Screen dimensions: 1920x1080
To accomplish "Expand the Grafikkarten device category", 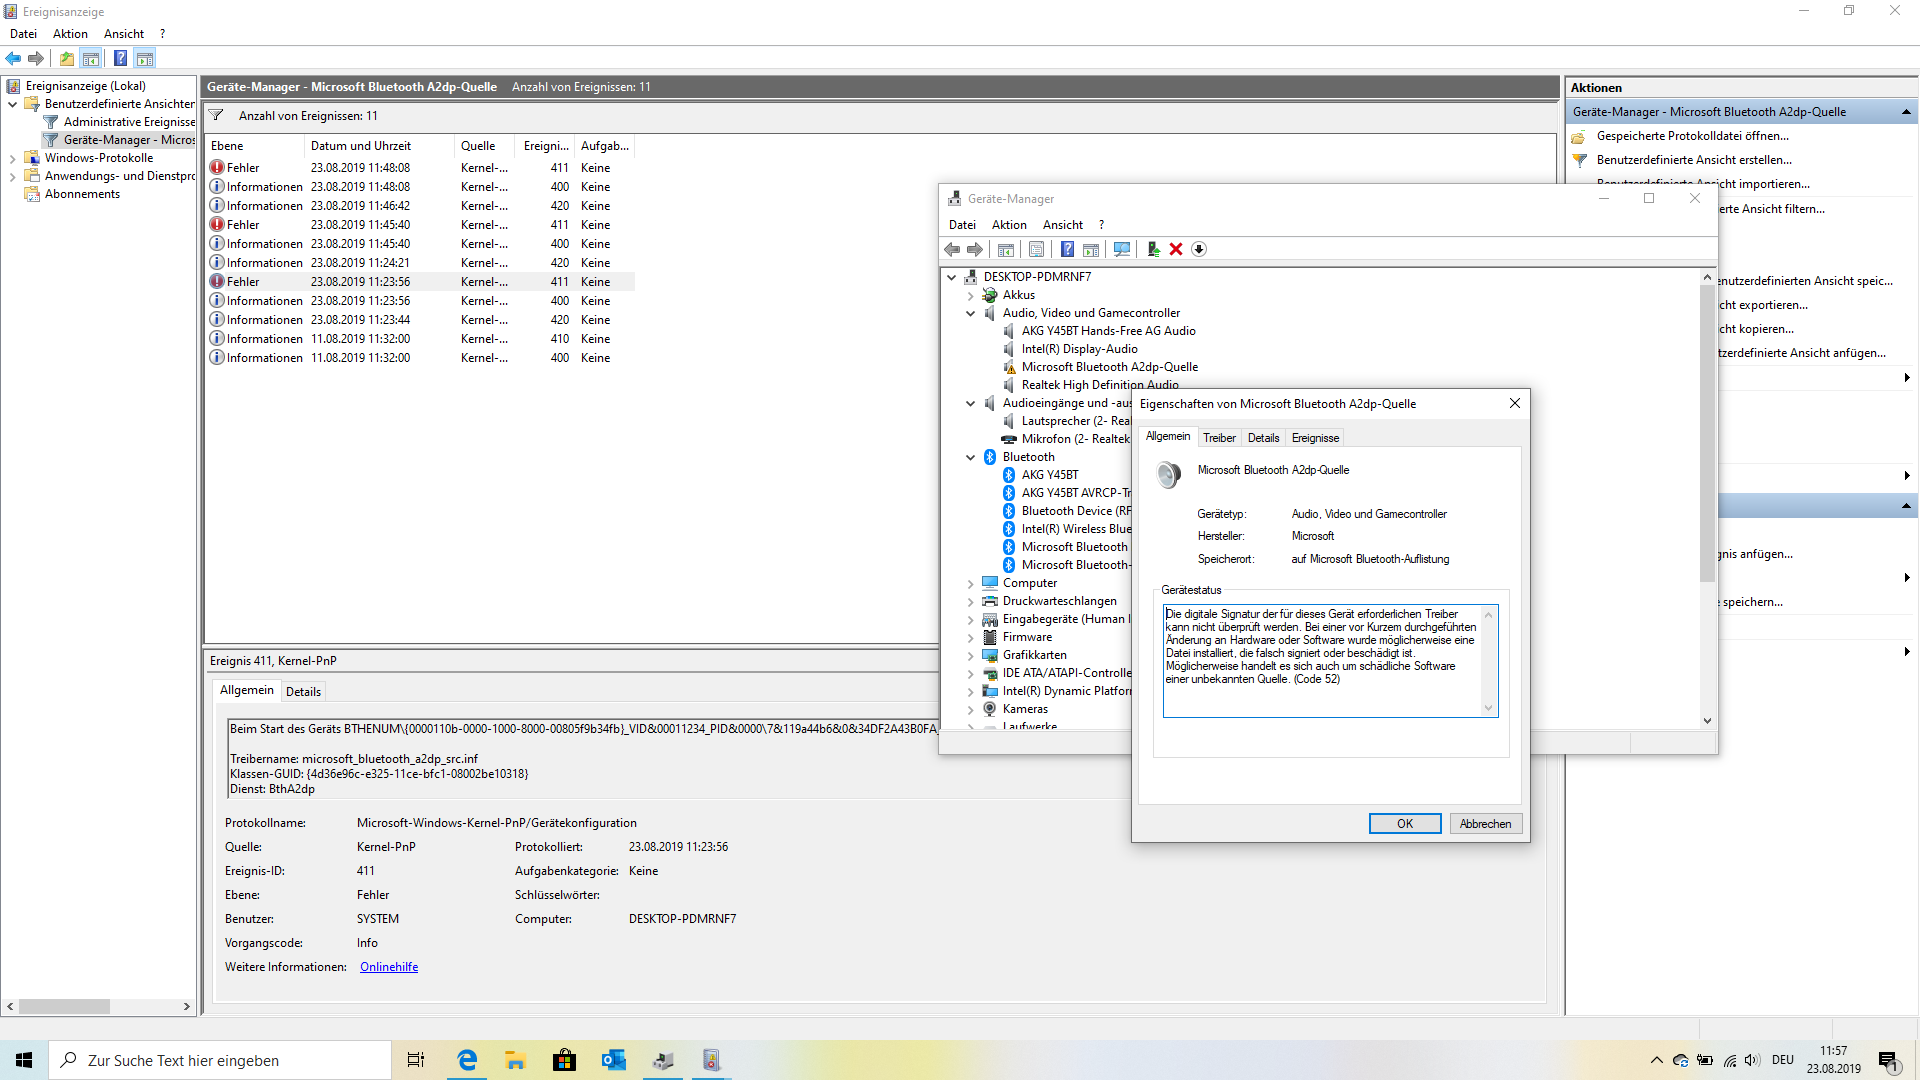I will pos(970,655).
